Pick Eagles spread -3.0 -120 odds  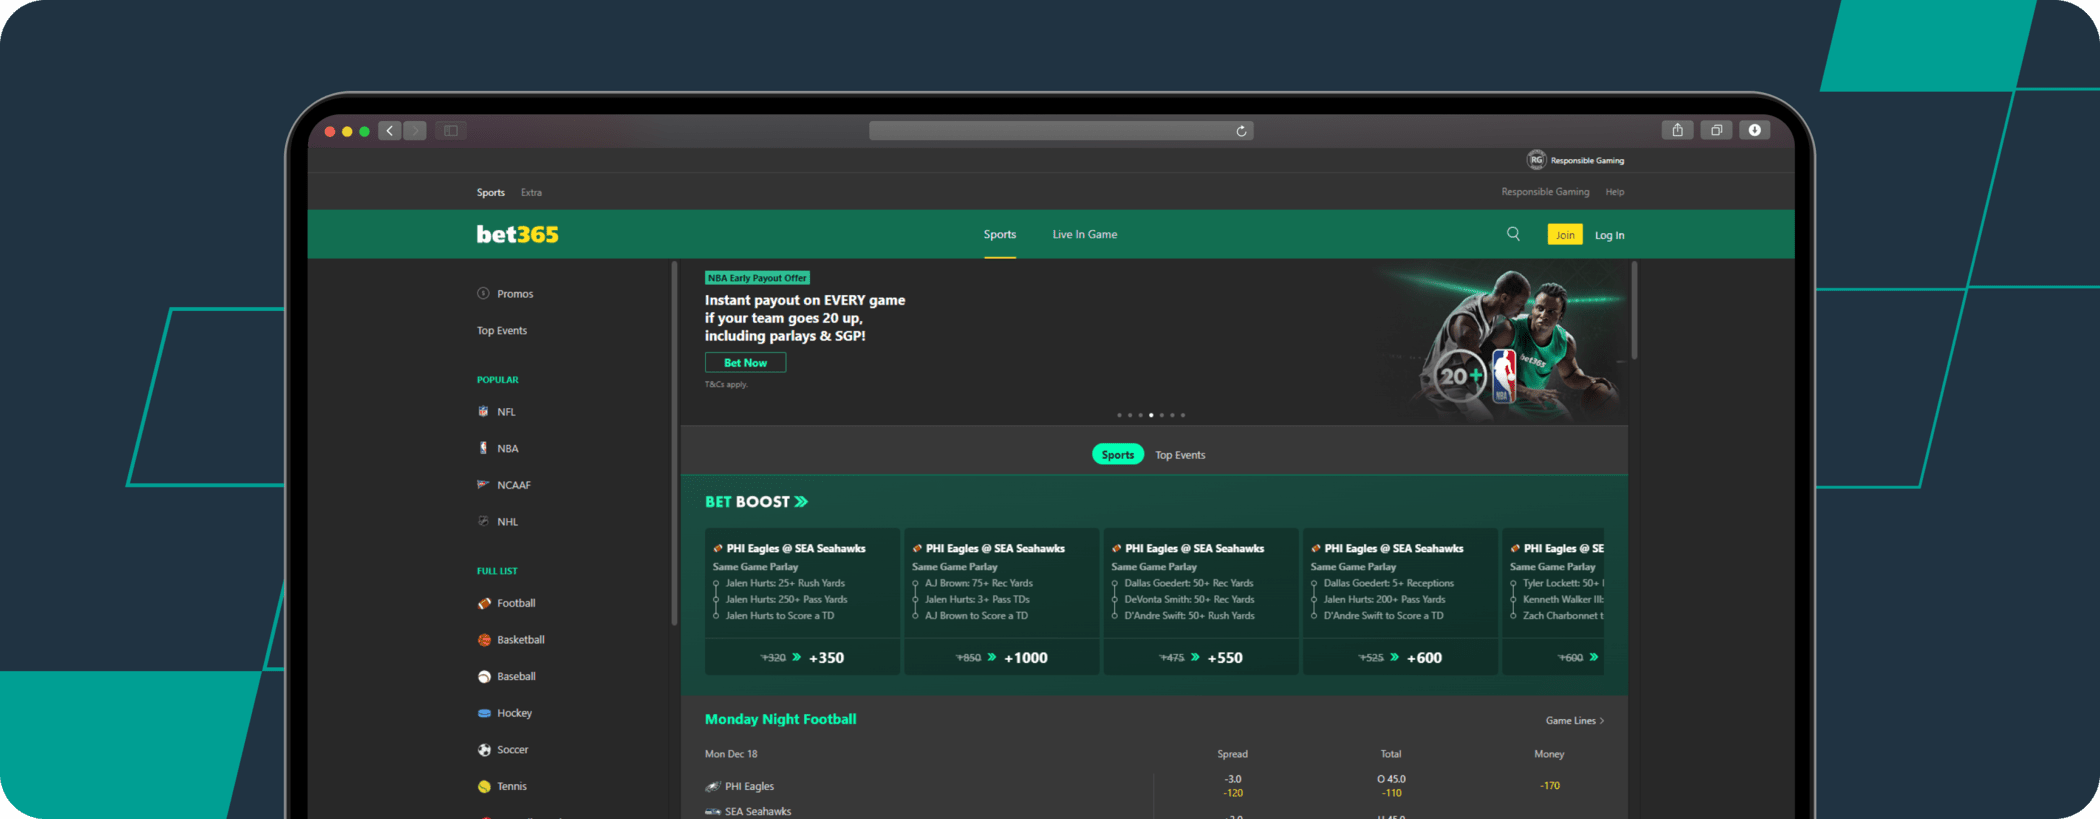pos(1233,786)
